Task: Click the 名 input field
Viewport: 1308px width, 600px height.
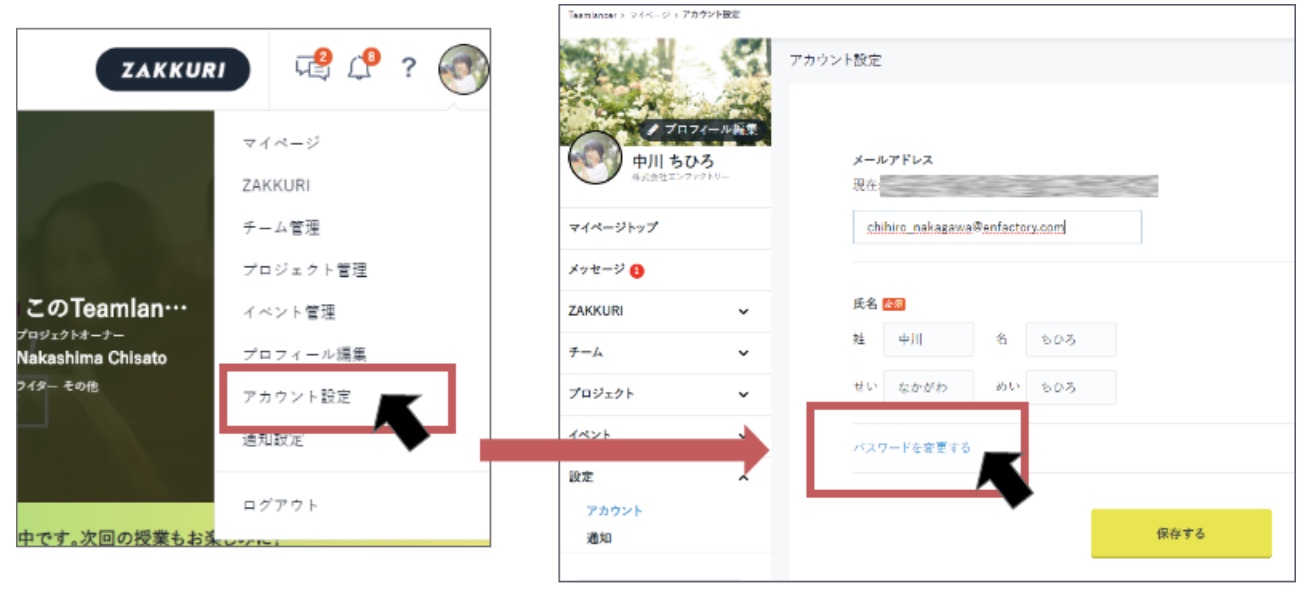Action: (1070, 339)
